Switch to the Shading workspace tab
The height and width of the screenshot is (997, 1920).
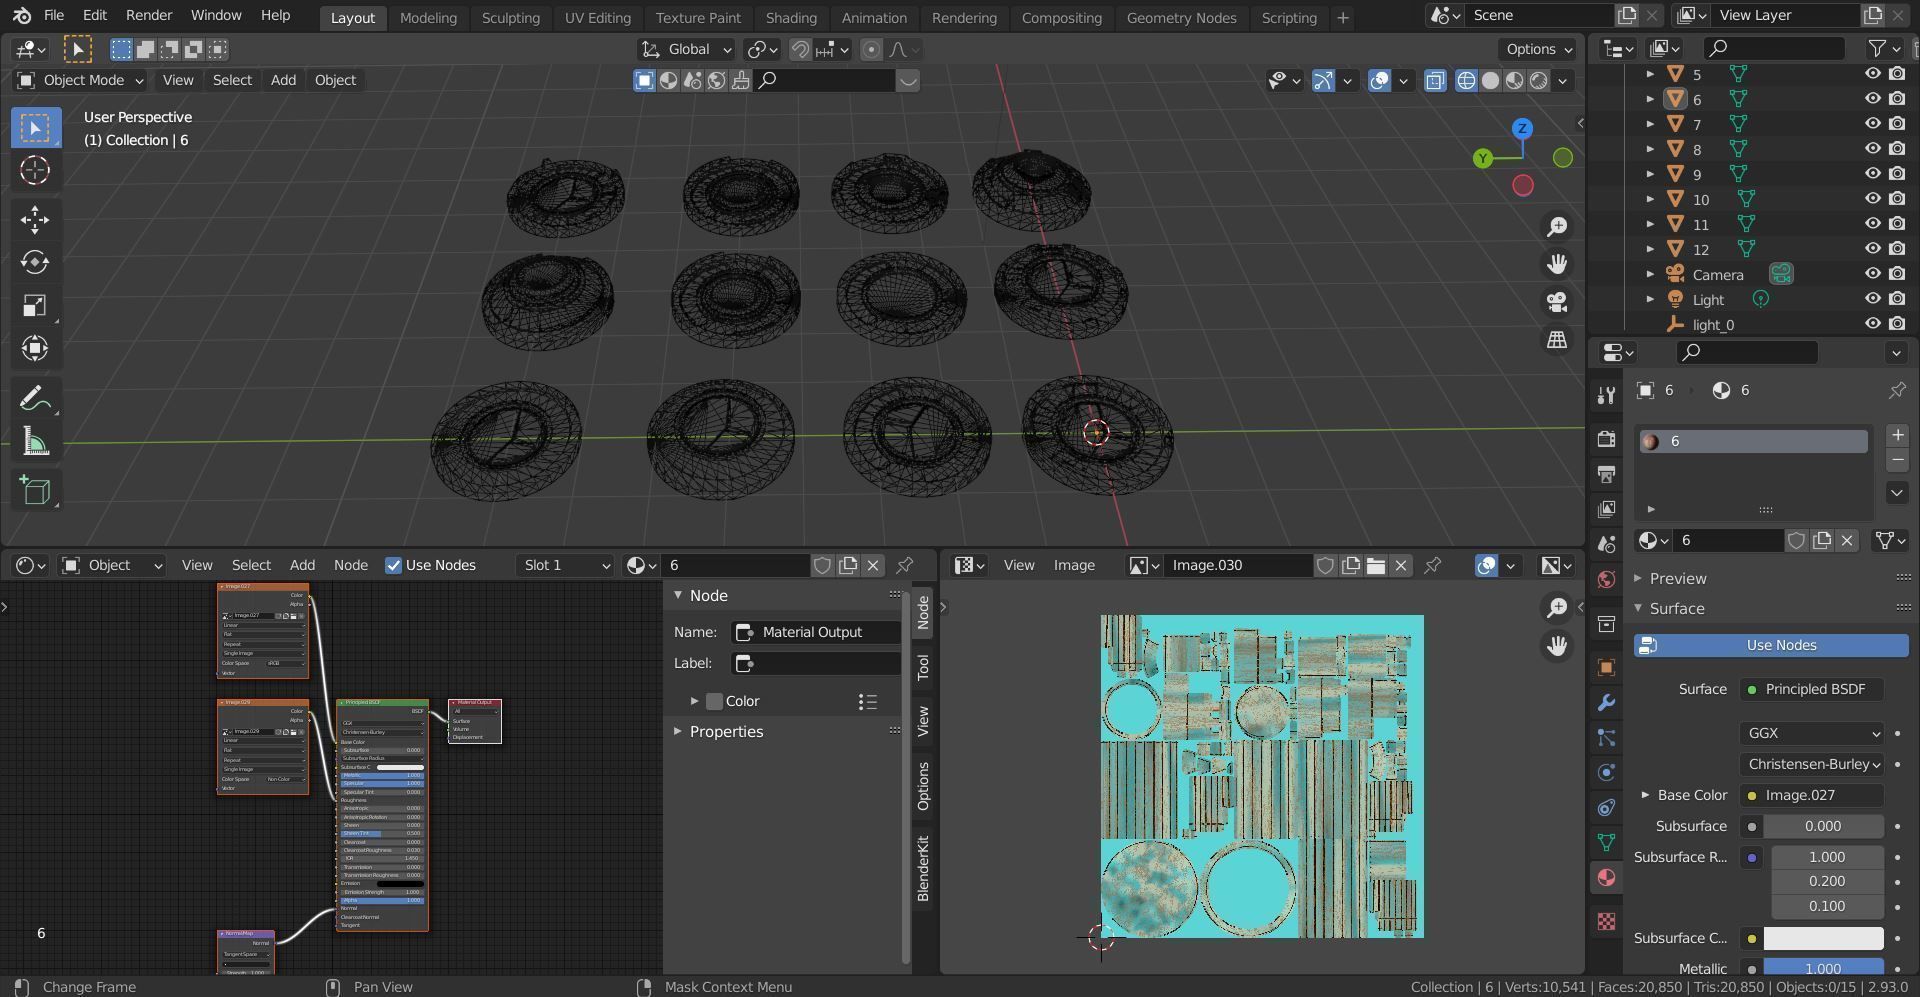pyautogui.click(x=790, y=17)
